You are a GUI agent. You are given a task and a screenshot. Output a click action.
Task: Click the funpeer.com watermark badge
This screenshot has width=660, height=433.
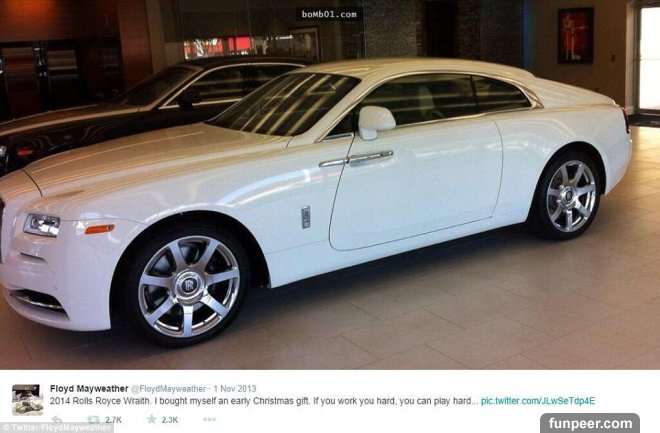click(590, 423)
